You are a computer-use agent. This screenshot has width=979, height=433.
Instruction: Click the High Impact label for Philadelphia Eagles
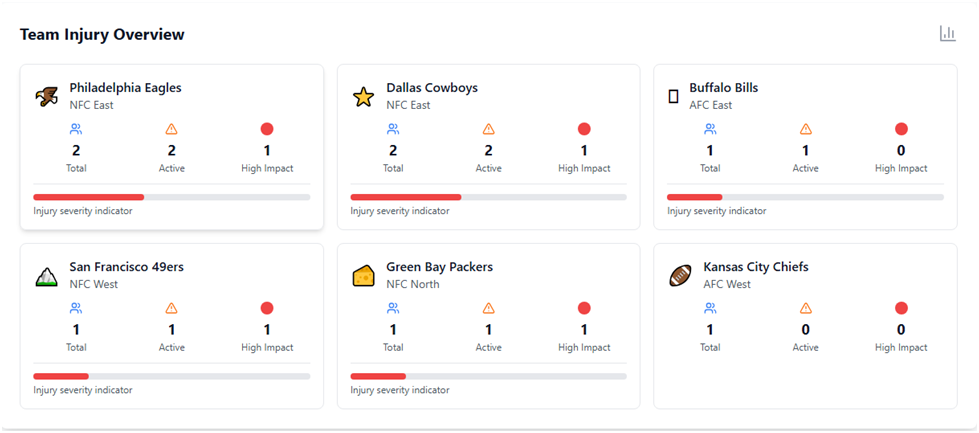tap(267, 168)
